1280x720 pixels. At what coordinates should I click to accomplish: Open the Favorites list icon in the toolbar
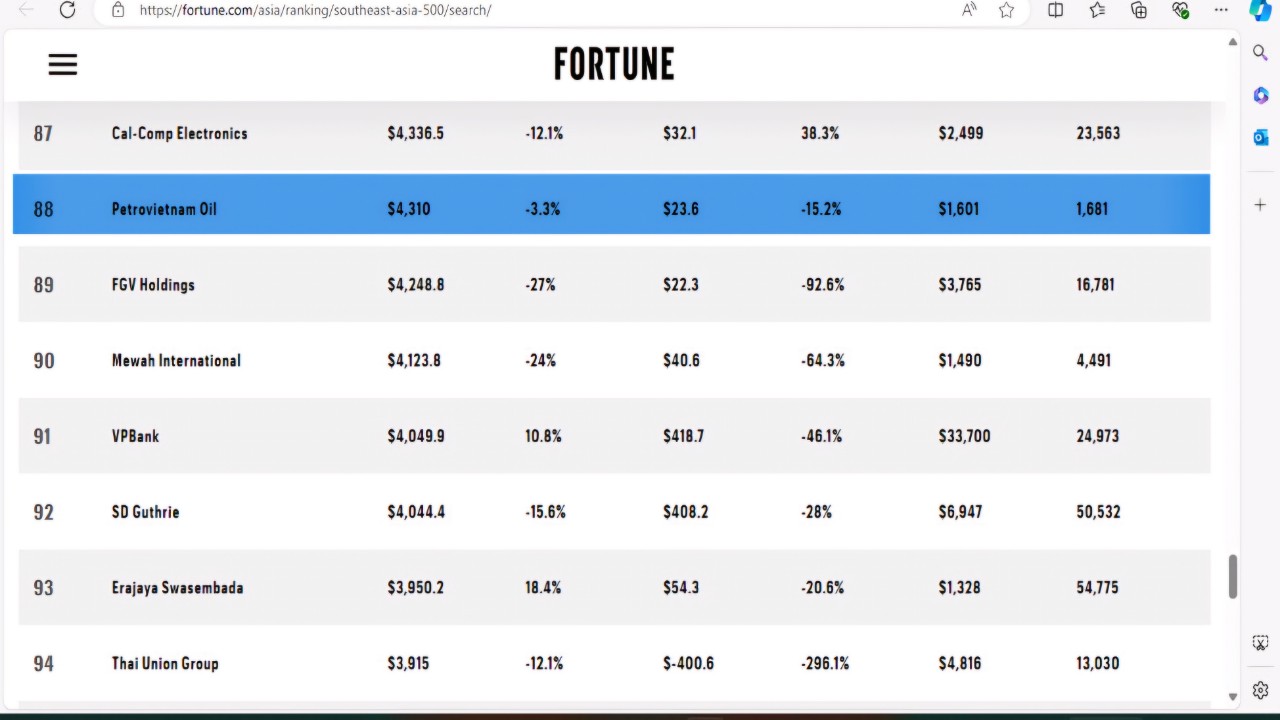1097,10
